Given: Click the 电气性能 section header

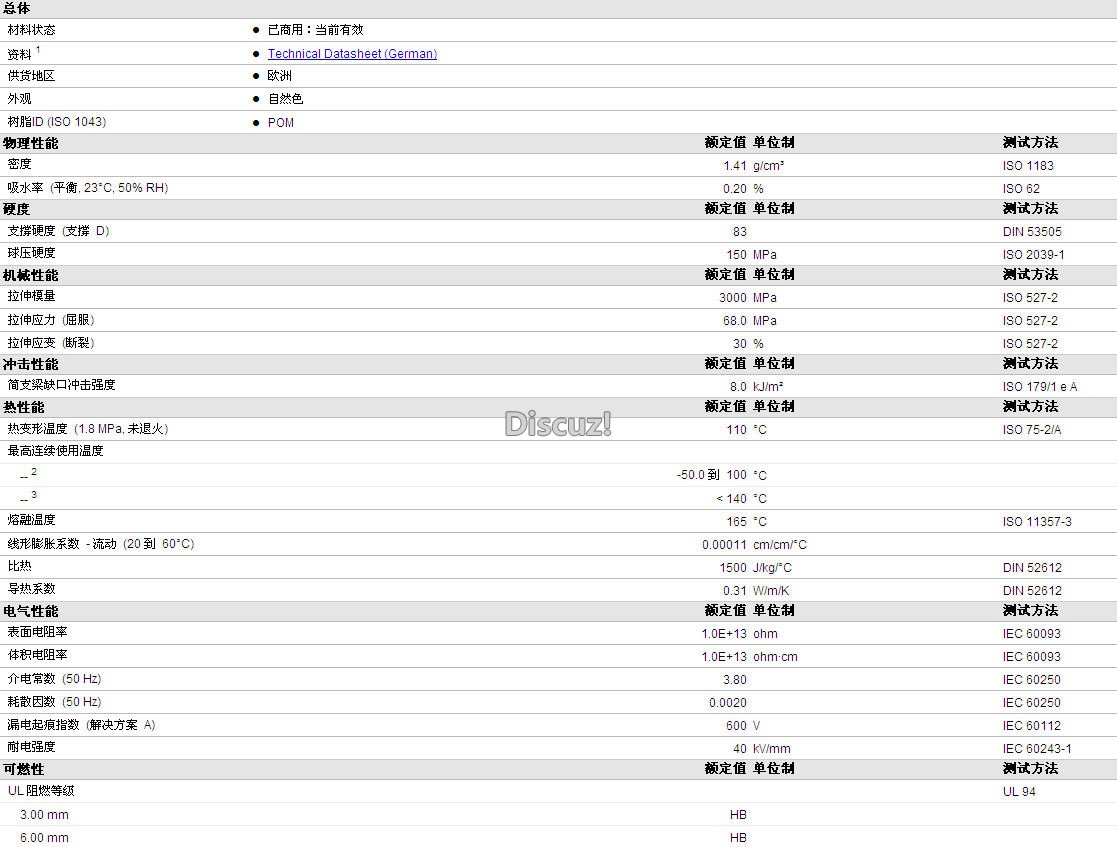Looking at the screenshot, I should (x=31, y=611).
